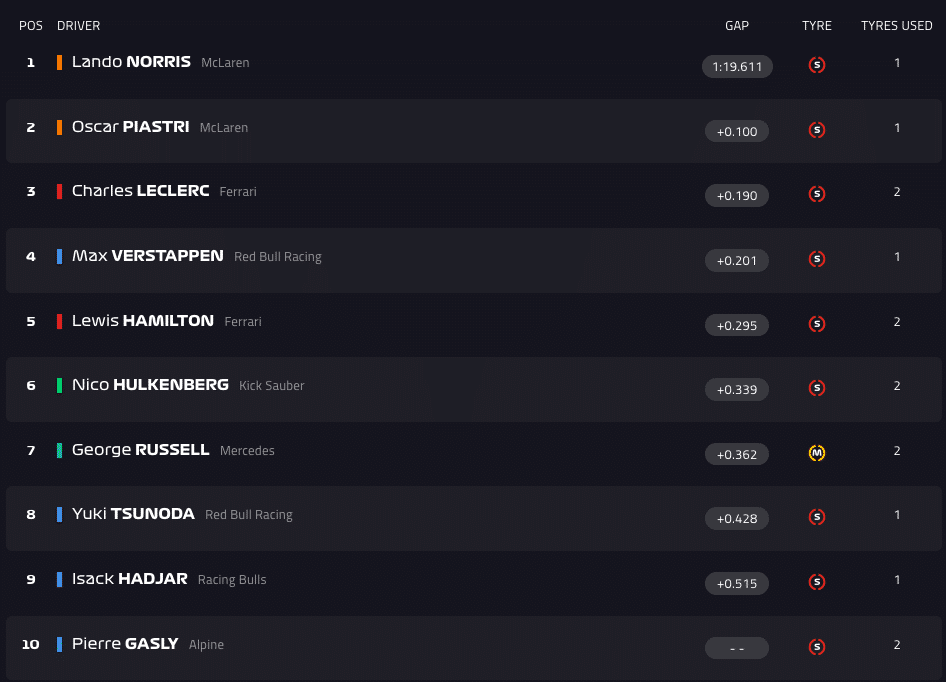The image size is (946, 682).
Task: Click Gasly's empty gap badge
Action: (x=737, y=648)
